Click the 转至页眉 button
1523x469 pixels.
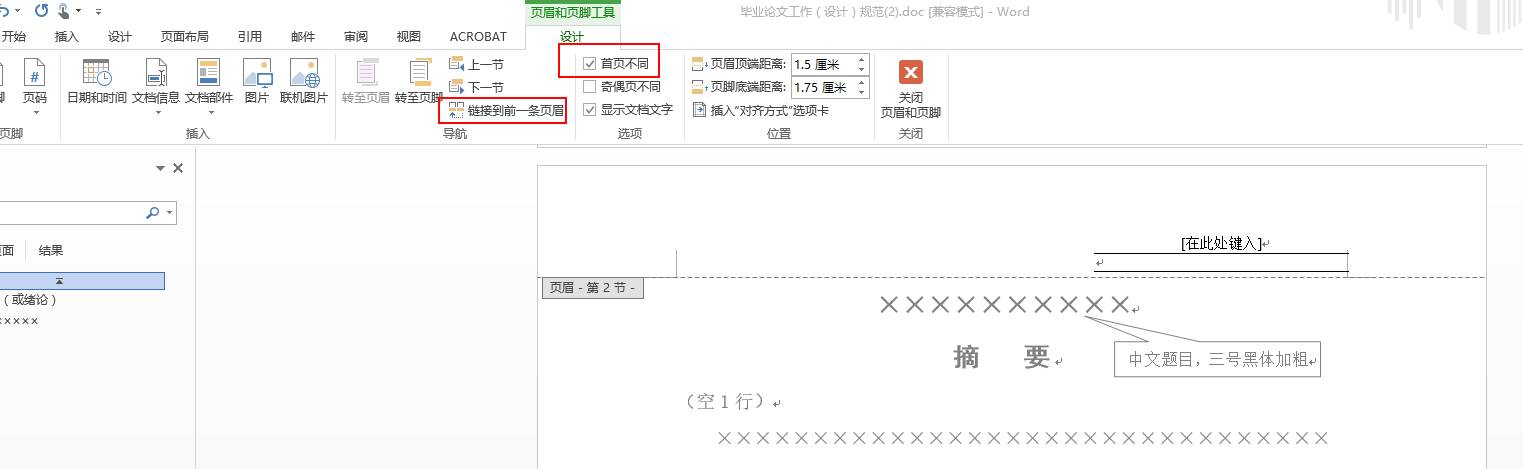click(x=366, y=83)
